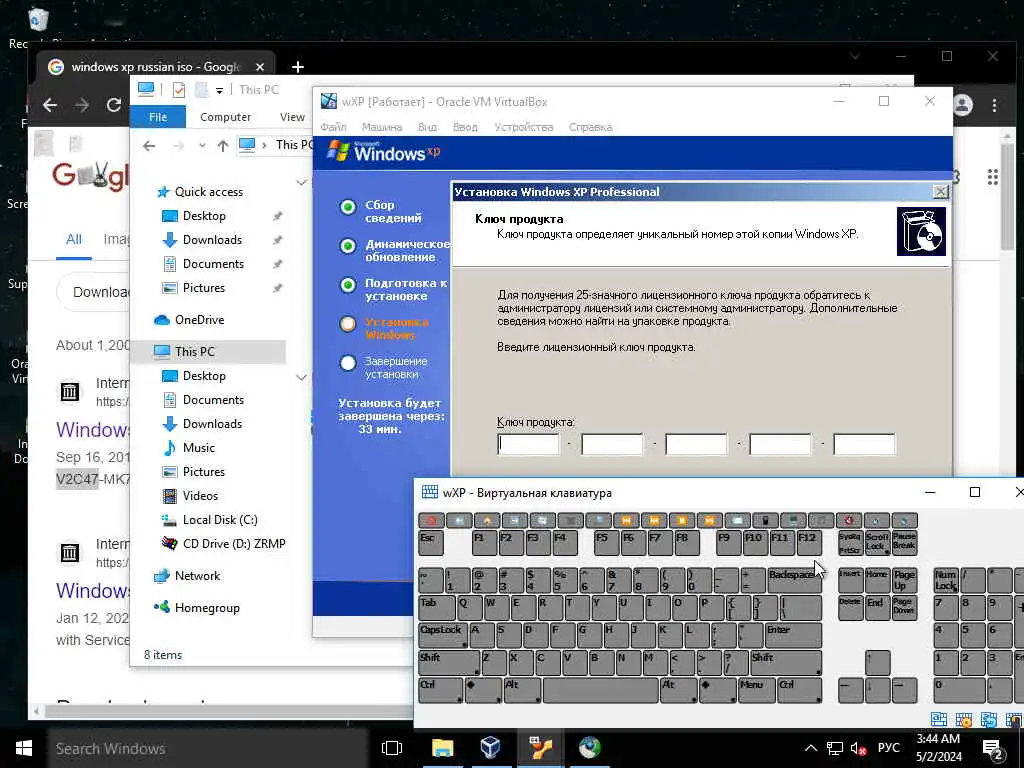This screenshot has height=768, width=1024.
Task: Open the notification center icon
Action: tap(993, 750)
